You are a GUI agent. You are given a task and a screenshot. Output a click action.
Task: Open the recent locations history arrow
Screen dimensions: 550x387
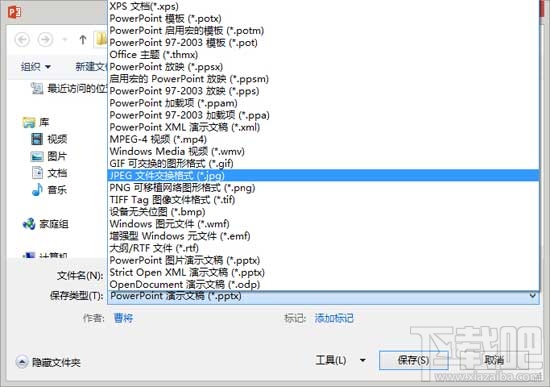[x=65, y=39]
